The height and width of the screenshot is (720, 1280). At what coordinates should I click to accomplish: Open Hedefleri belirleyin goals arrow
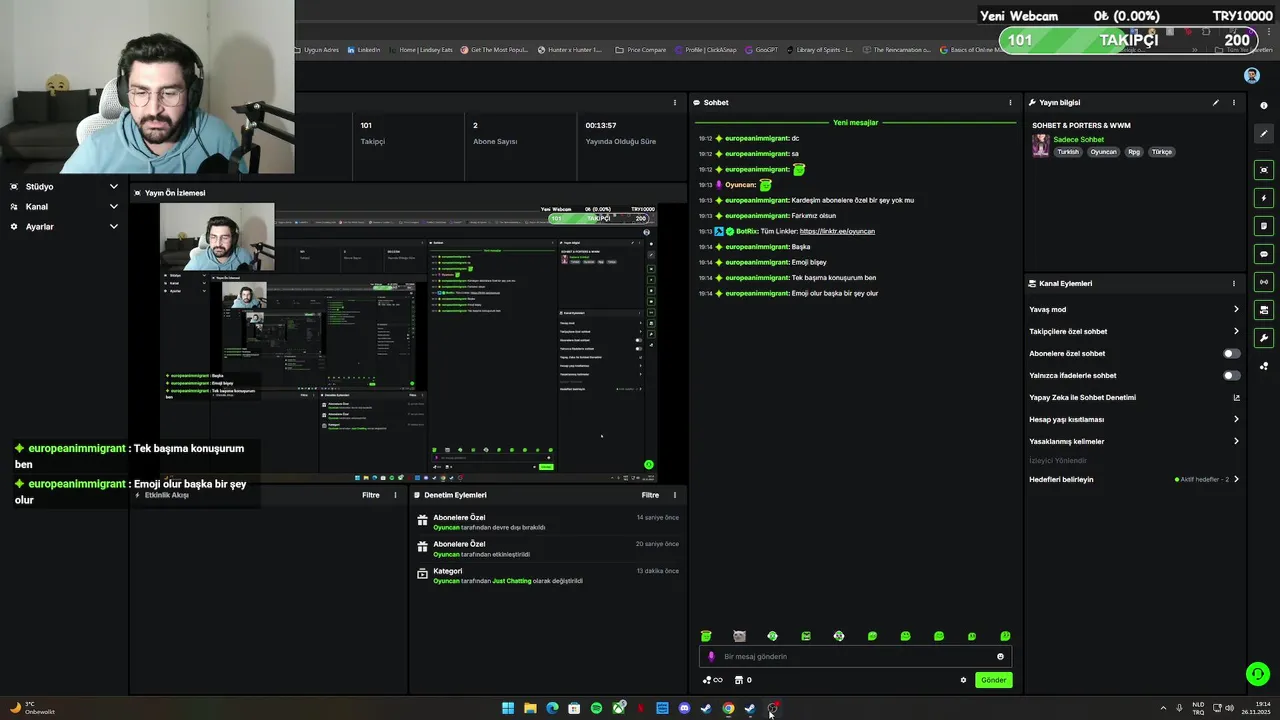[x=1236, y=479]
